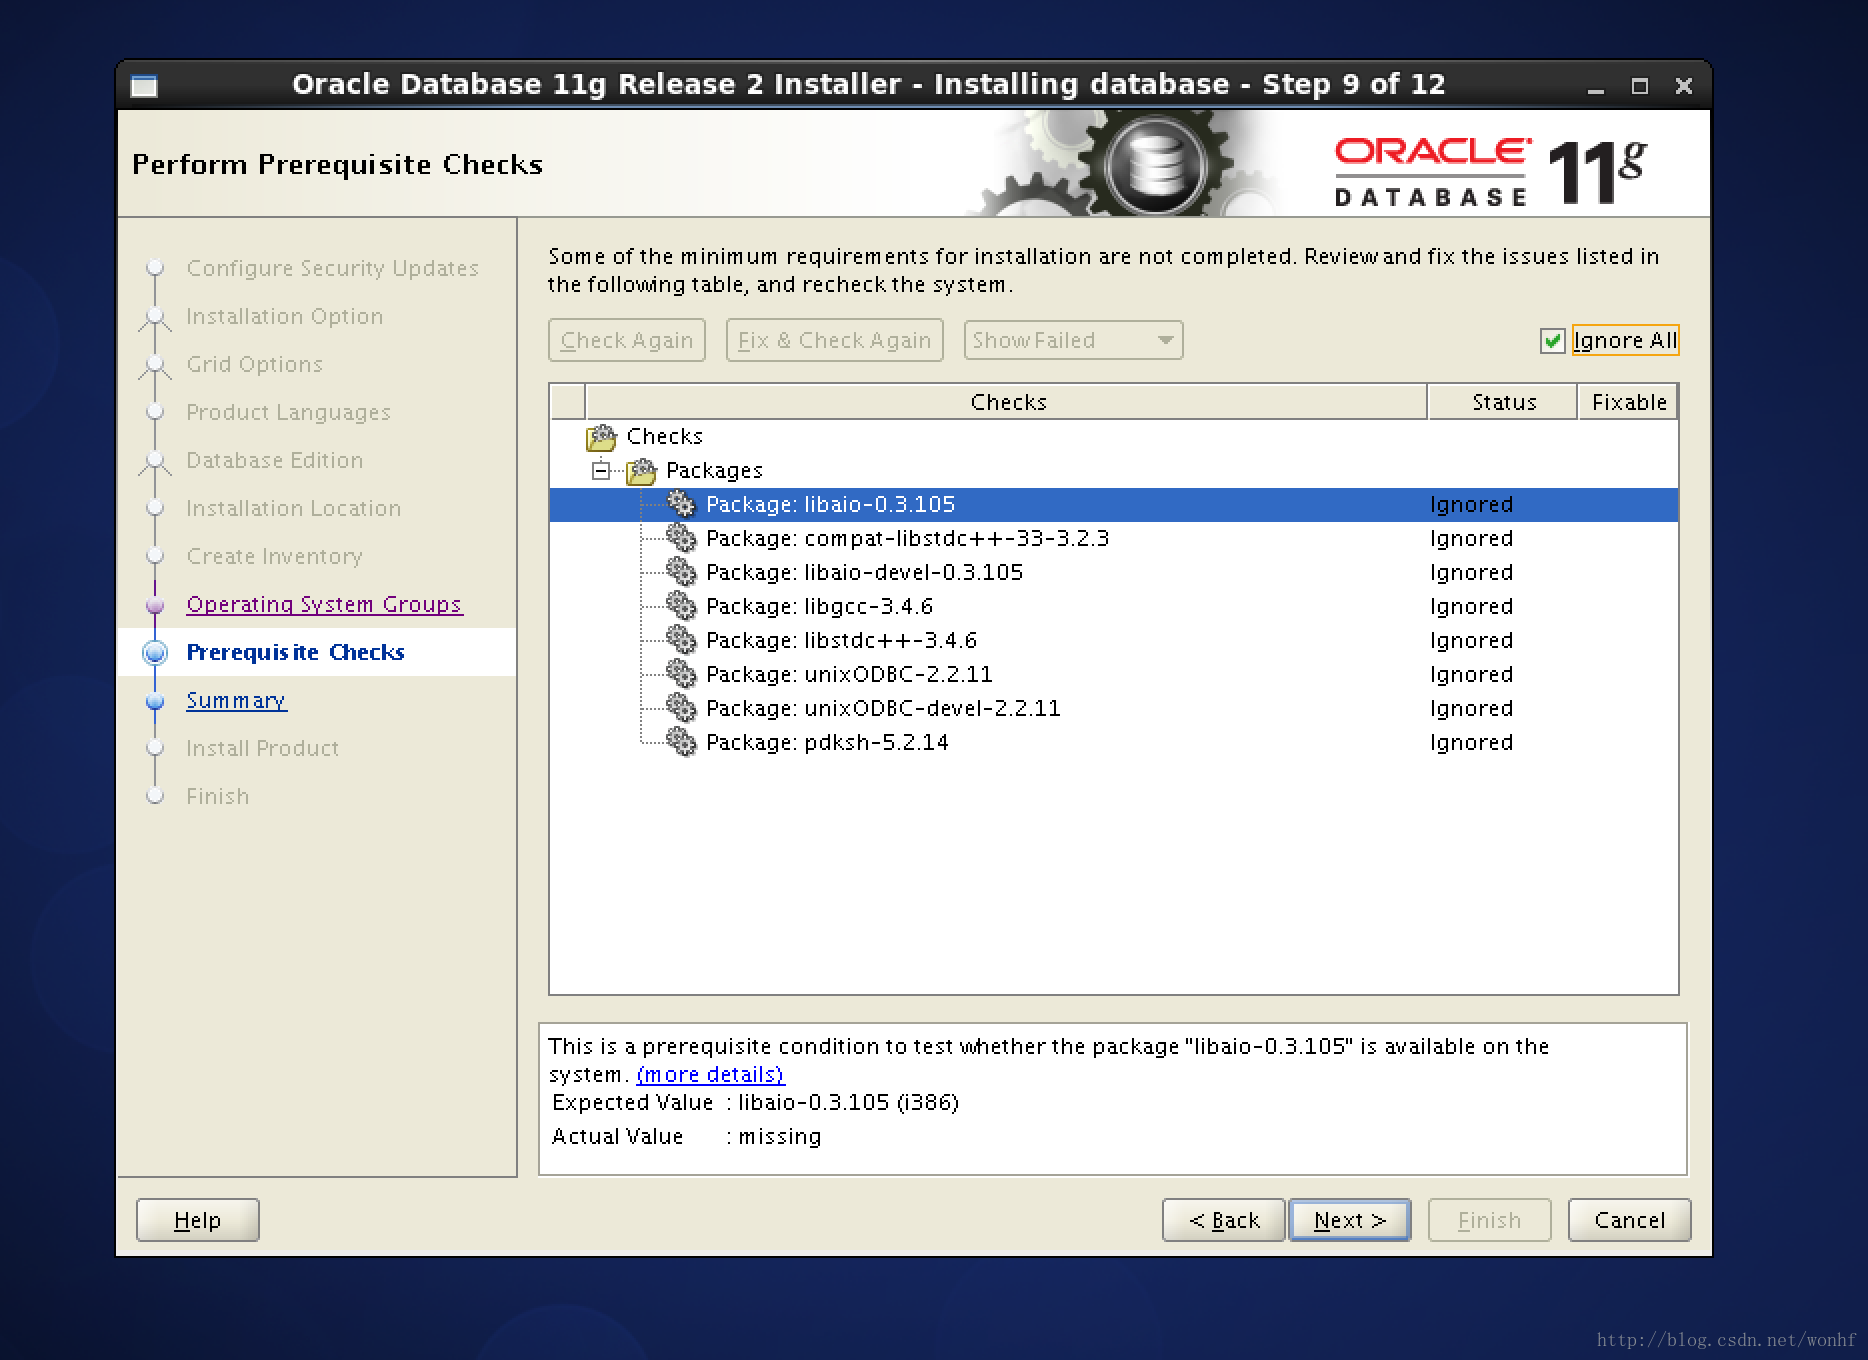The width and height of the screenshot is (1868, 1360).
Task: Open the Show Failed dropdown
Action: click(x=1073, y=340)
